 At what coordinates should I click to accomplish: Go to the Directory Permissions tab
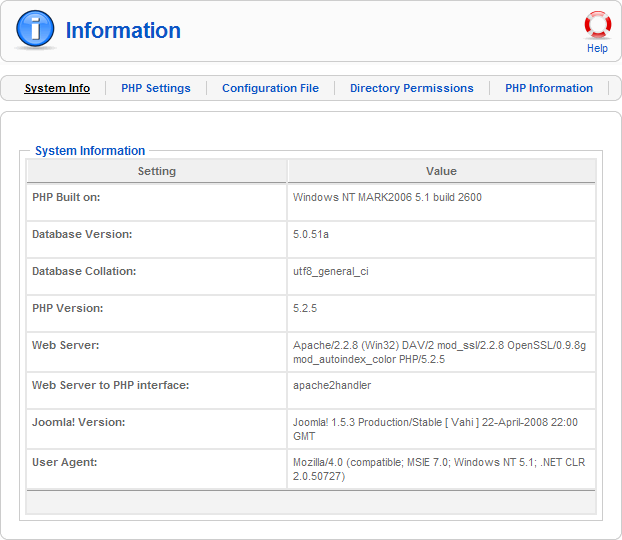(x=411, y=88)
